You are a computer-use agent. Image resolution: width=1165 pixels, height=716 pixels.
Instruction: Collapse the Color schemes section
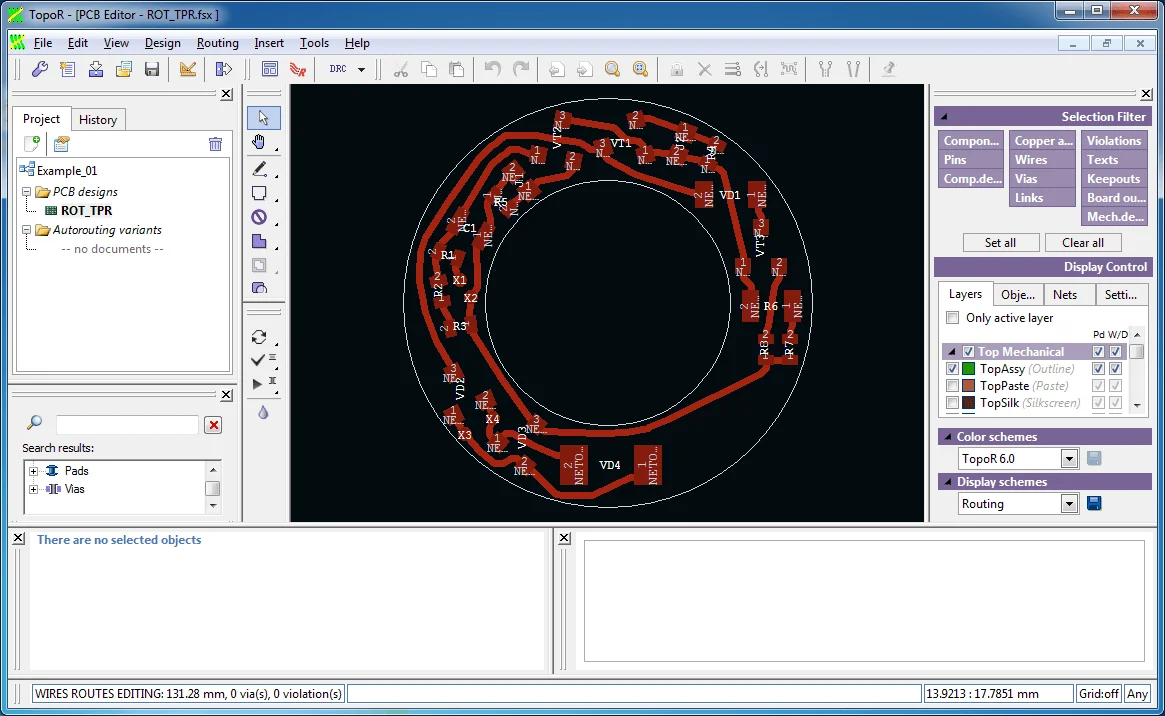[x=947, y=437]
